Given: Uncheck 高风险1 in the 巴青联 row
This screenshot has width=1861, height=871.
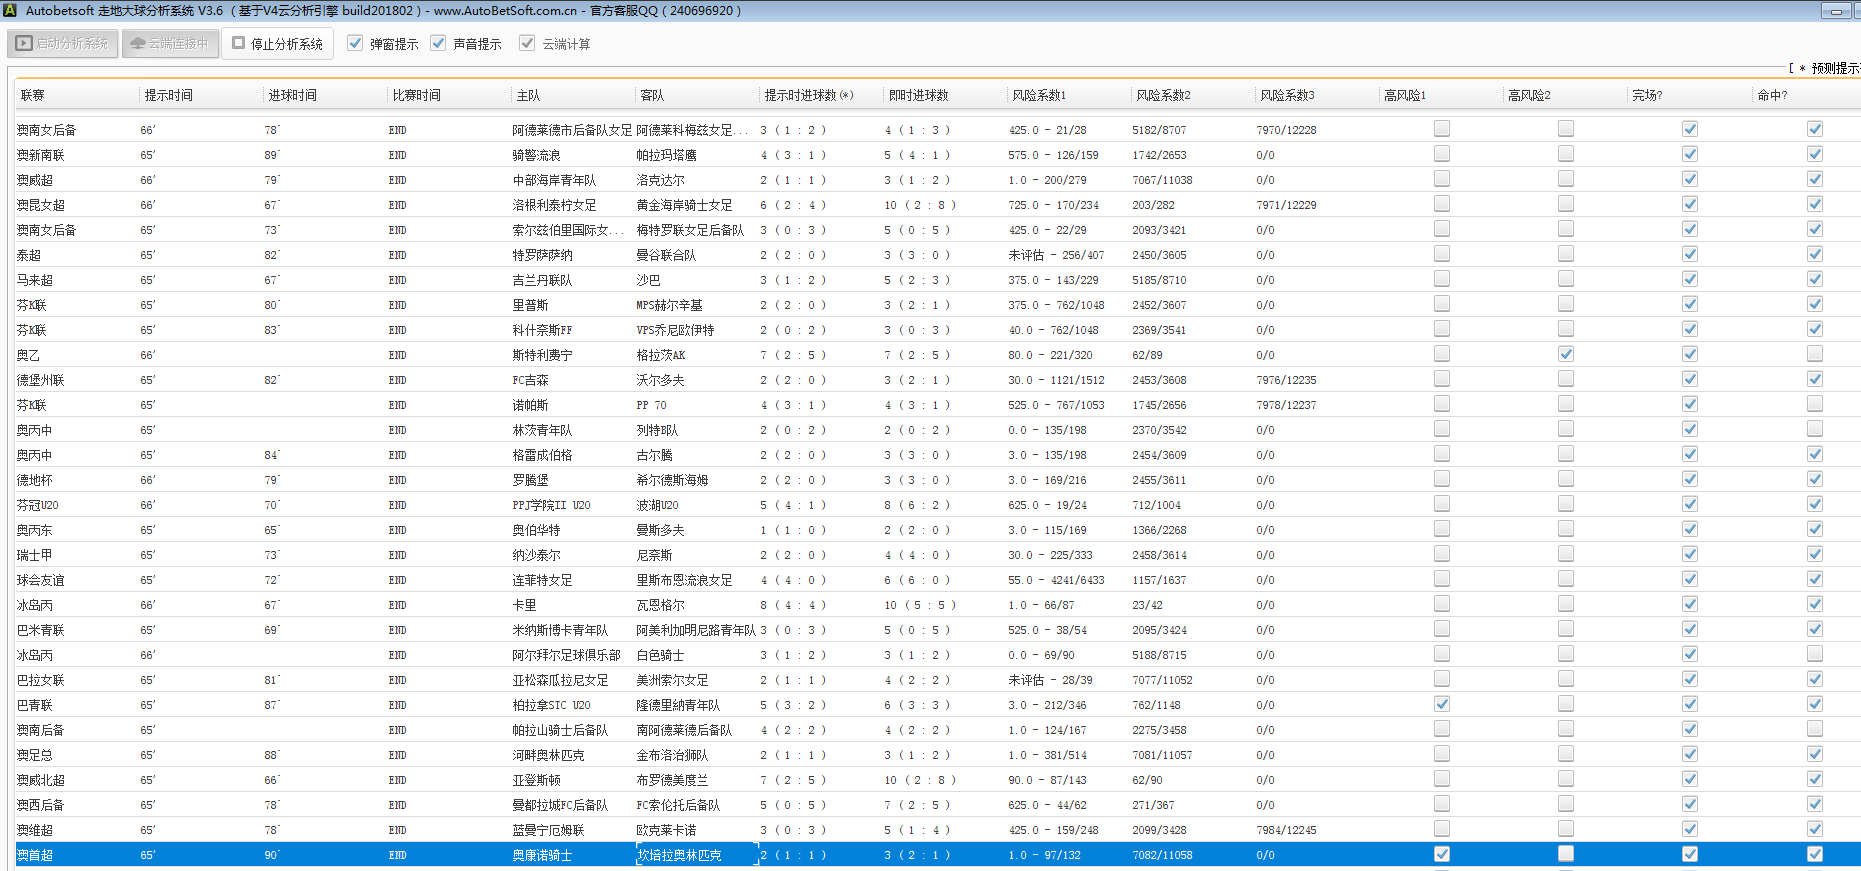Looking at the screenshot, I should (x=1442, y=704).
